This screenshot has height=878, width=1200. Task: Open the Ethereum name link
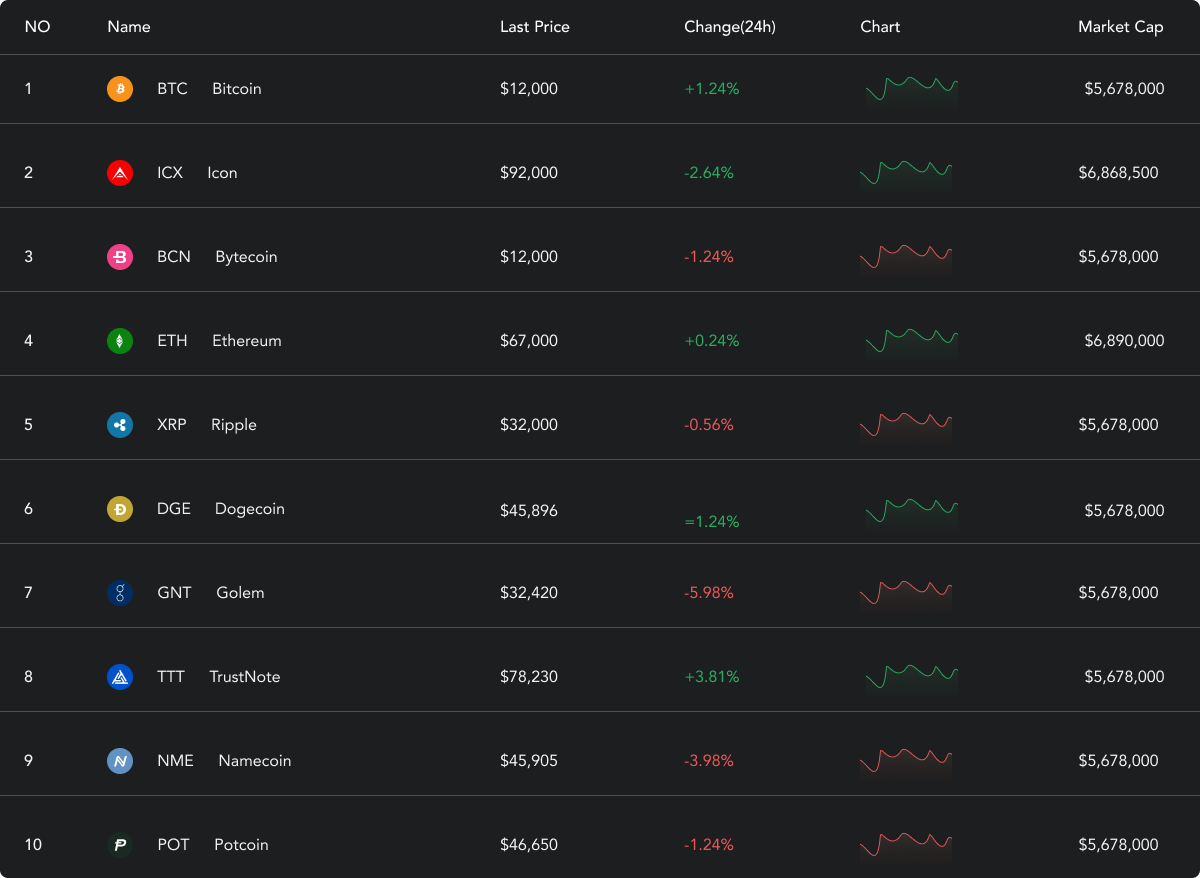point(247,341)
